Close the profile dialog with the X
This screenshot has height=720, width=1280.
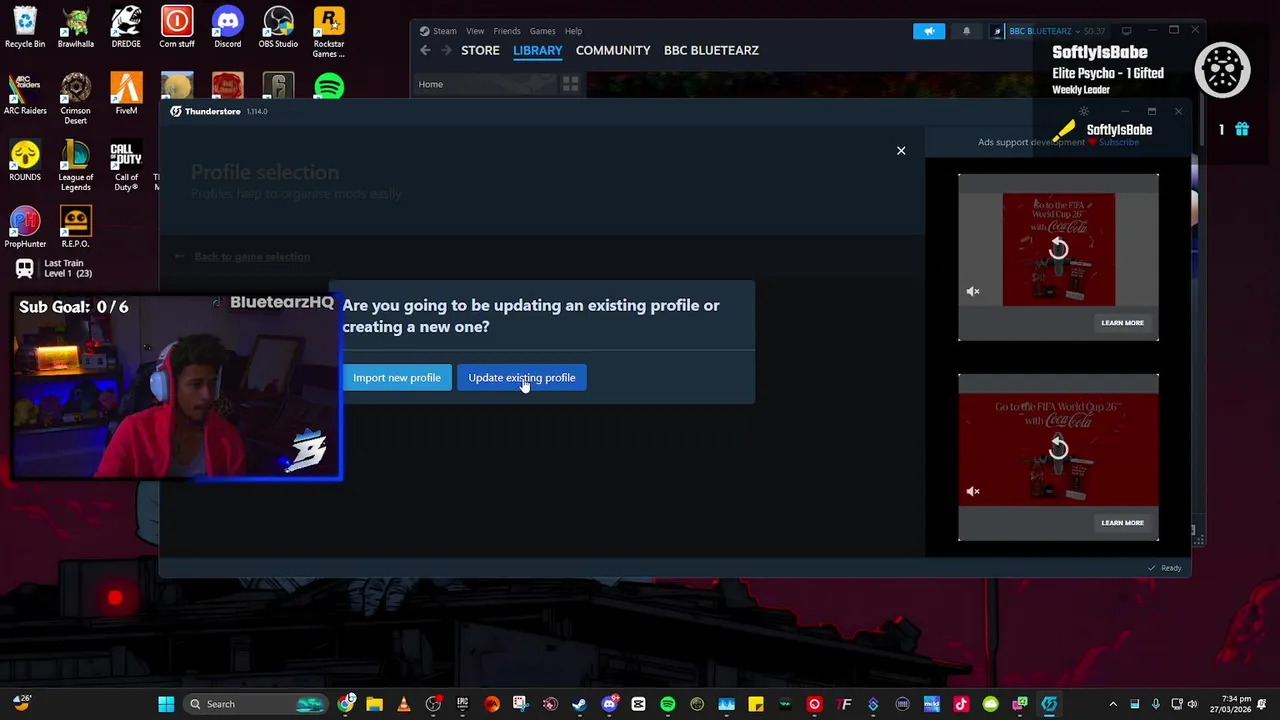click(x=901, y=151)
